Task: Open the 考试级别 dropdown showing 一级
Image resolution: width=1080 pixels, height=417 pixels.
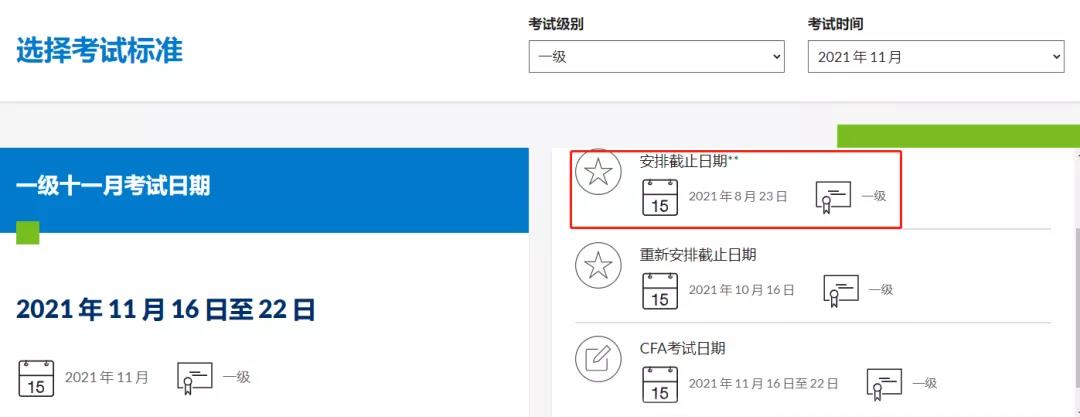Action: (x=656, y=57)
